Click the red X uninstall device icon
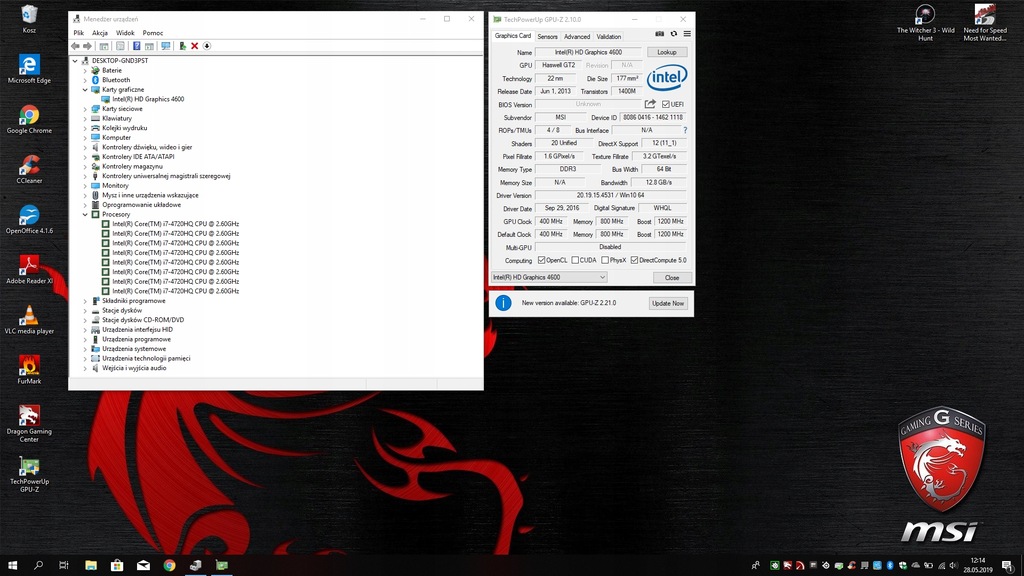The height and width of the screenshot is (576, 1024). click(x=195, y=46)
